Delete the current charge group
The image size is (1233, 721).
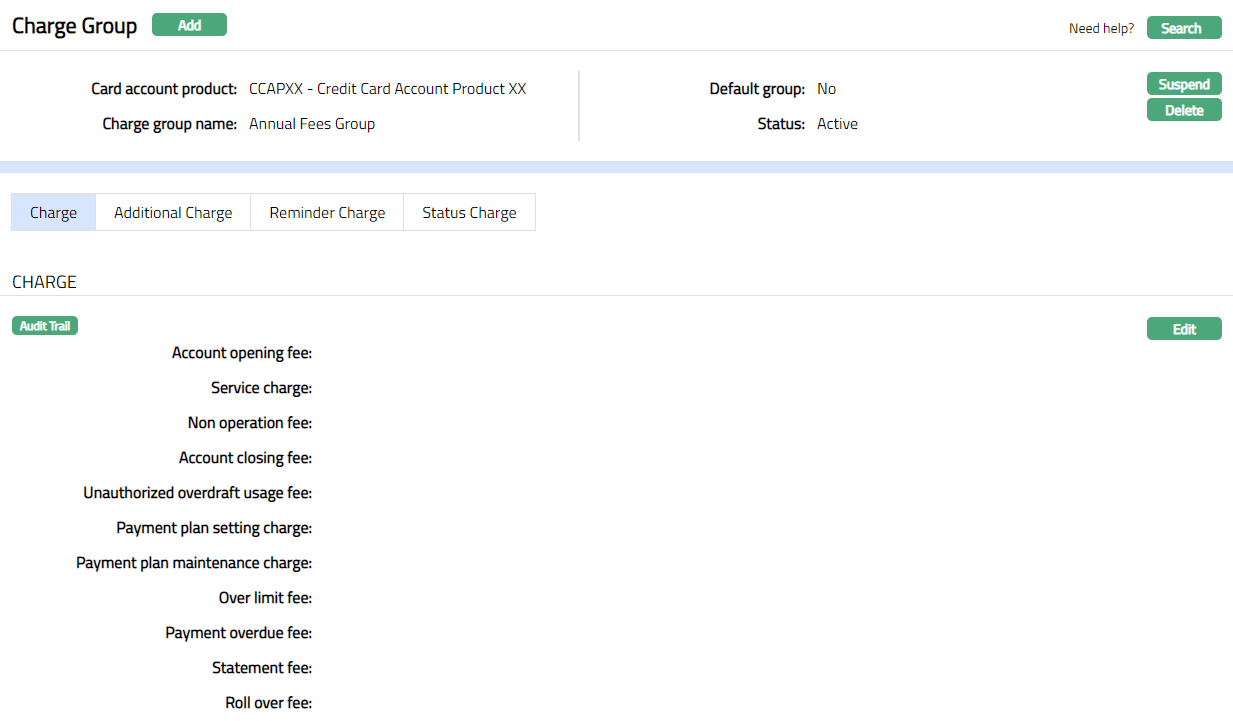pos(1183,110)
